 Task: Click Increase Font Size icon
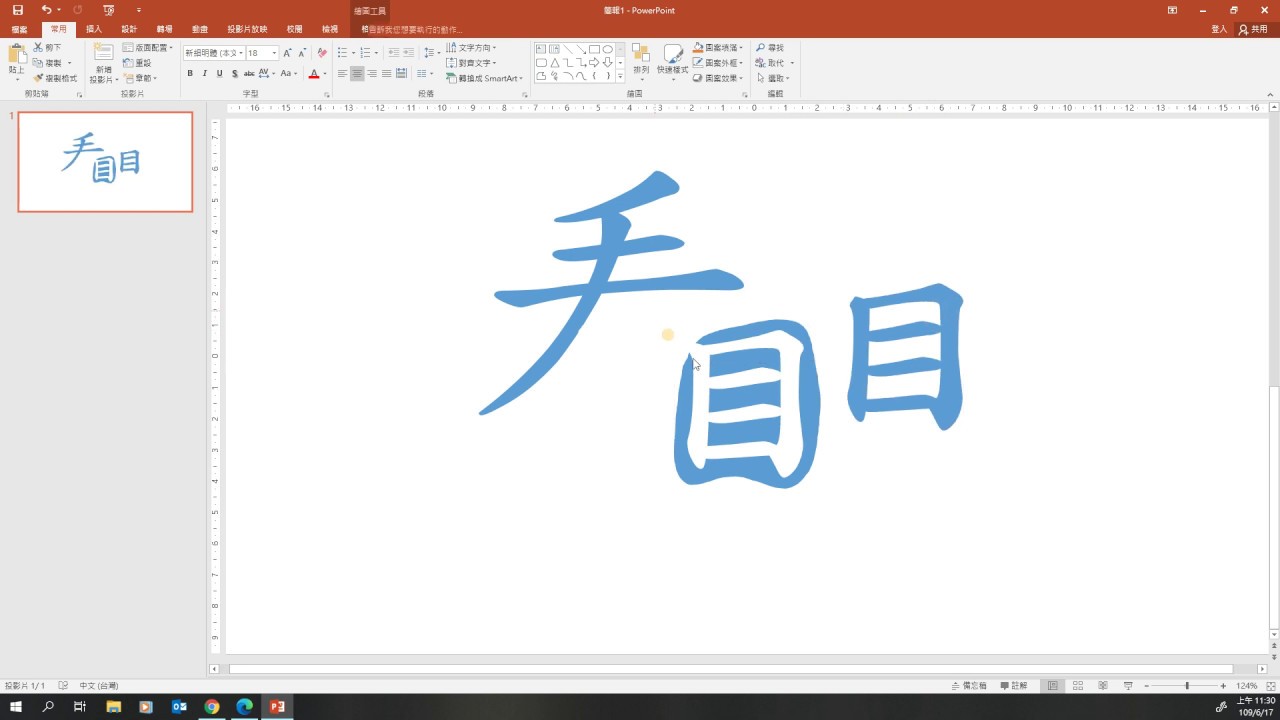coord(288,52)
